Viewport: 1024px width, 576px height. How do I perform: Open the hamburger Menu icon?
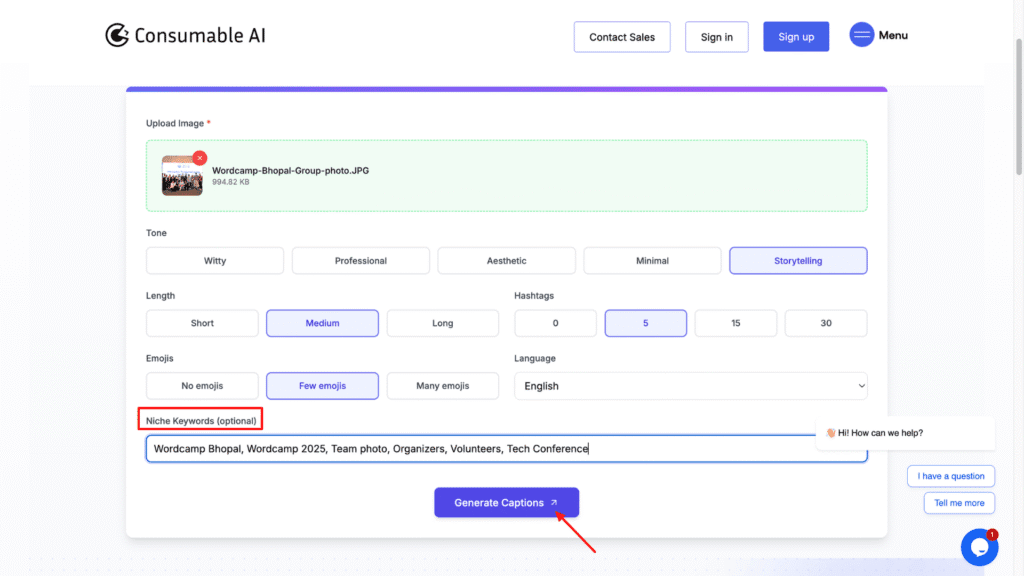pos(861,35)
